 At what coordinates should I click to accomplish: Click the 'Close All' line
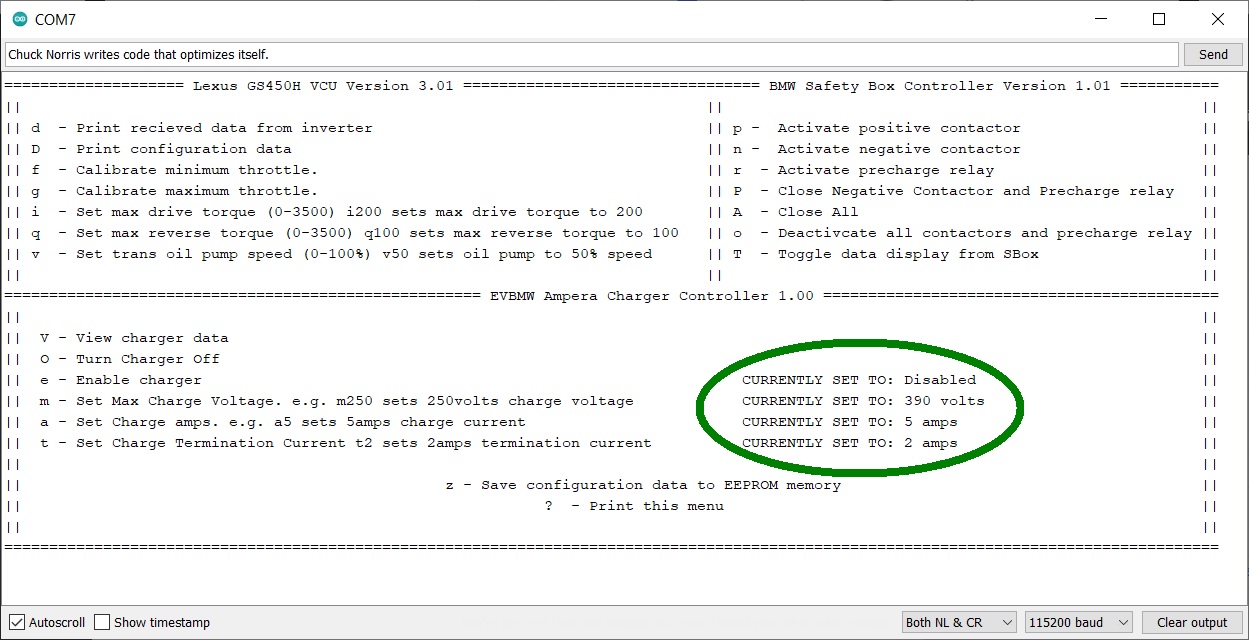pyautogui.click(x=796, y=212)
